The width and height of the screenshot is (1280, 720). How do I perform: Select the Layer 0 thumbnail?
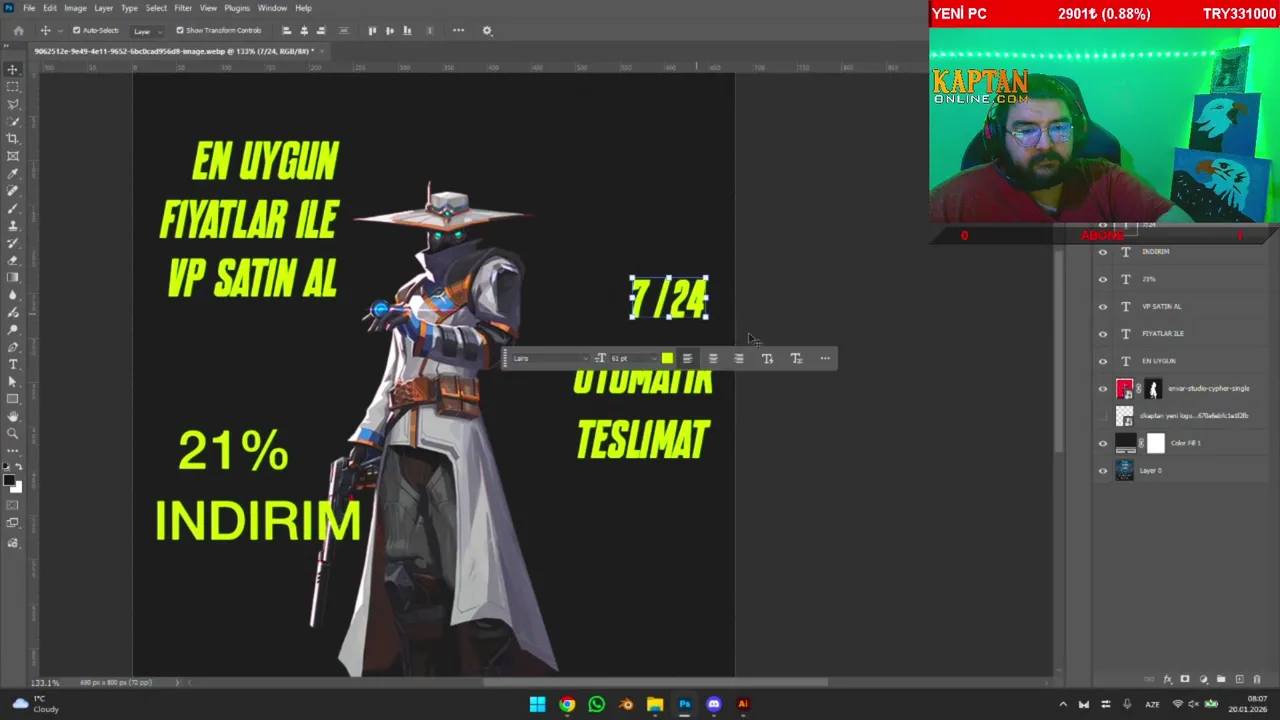[1125, 471]
